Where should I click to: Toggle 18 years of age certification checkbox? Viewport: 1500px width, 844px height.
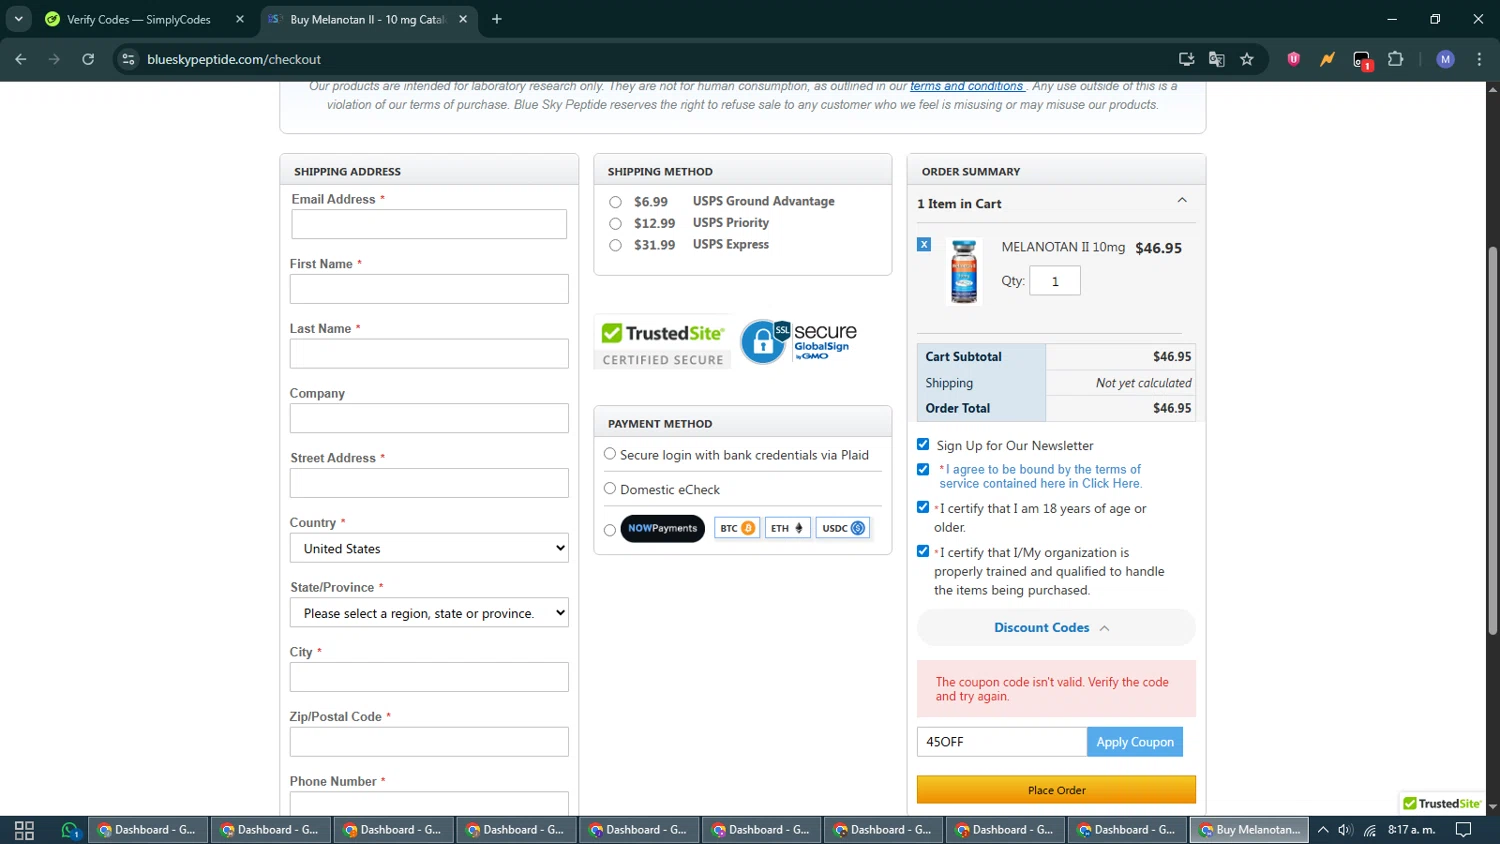tap(923, 507)
